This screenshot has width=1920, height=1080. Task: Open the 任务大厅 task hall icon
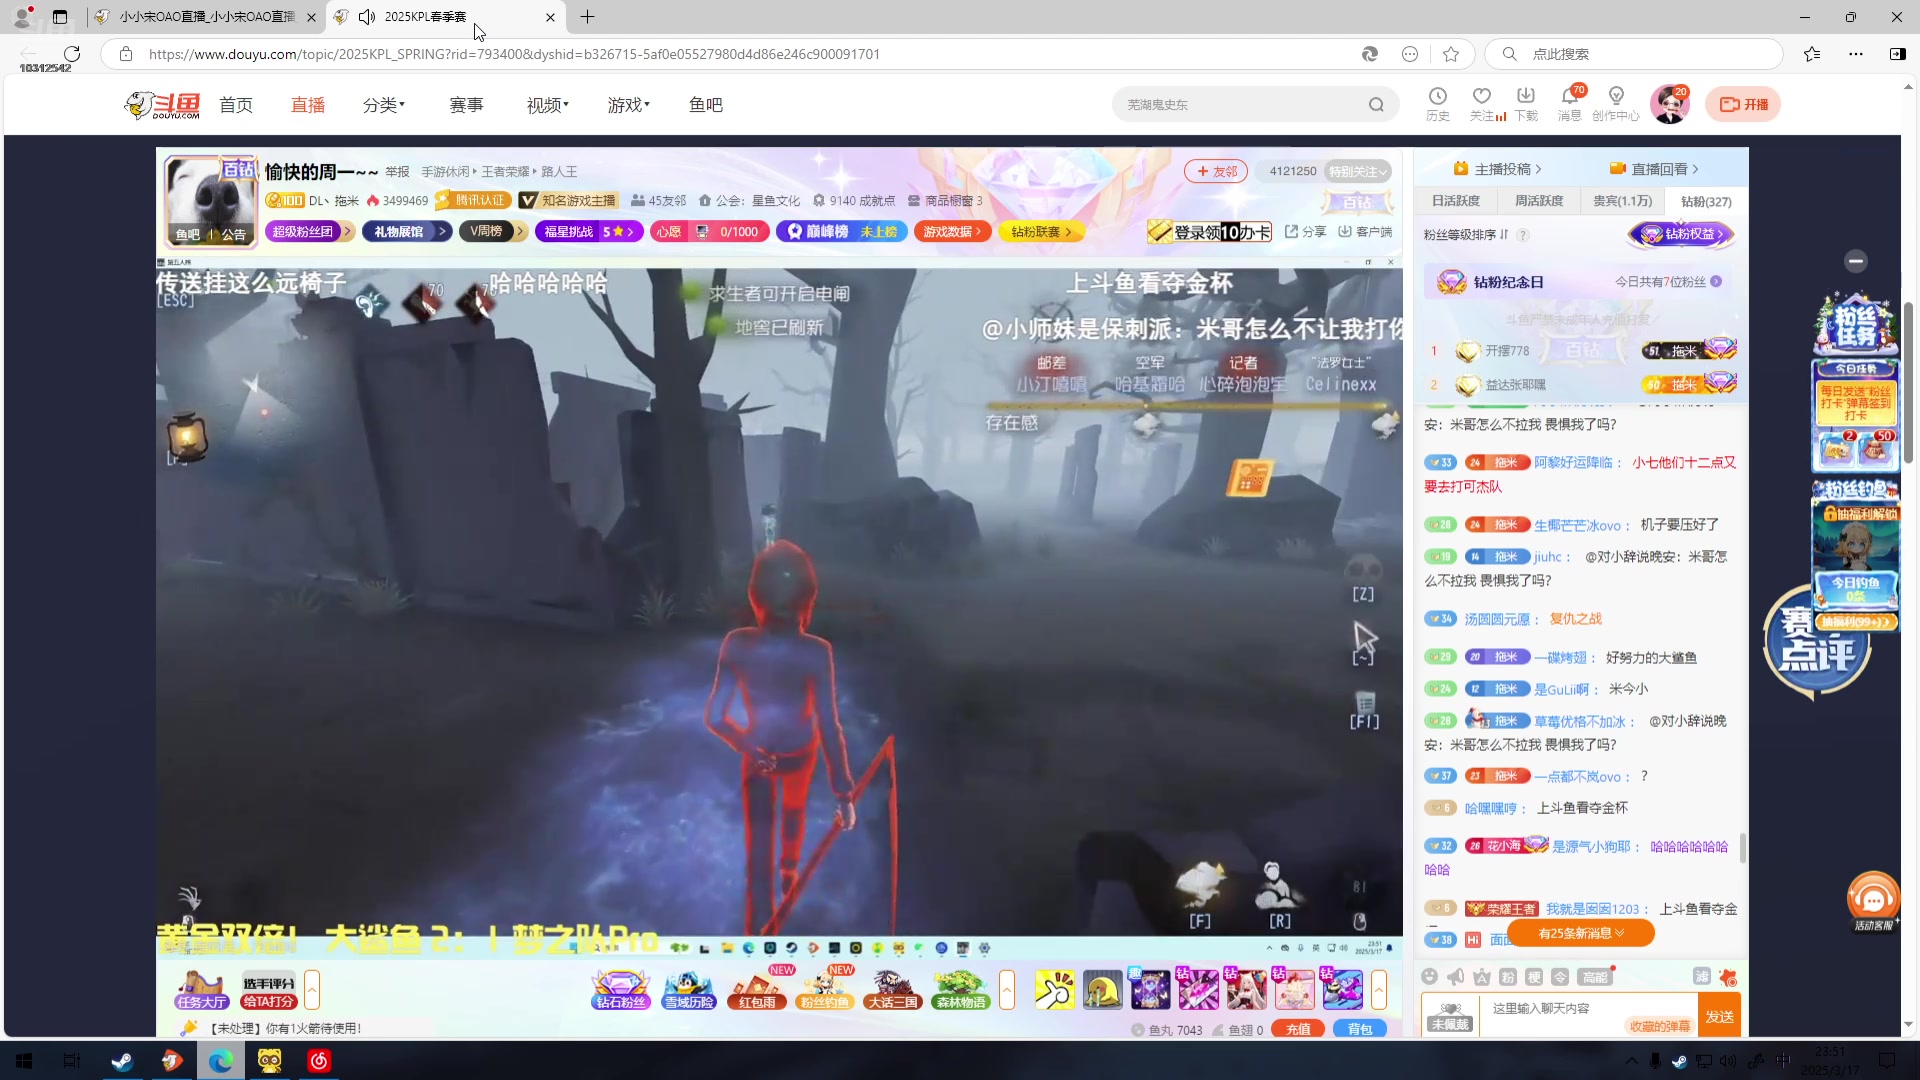click(x=201, y=990)
